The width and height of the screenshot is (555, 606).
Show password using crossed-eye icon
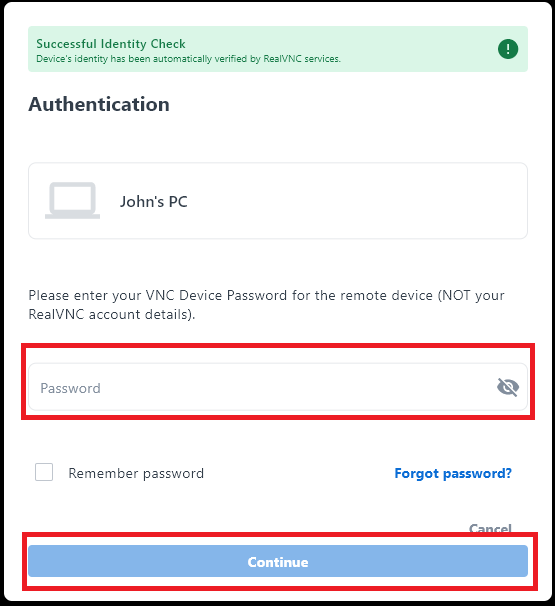click(508, 387)
